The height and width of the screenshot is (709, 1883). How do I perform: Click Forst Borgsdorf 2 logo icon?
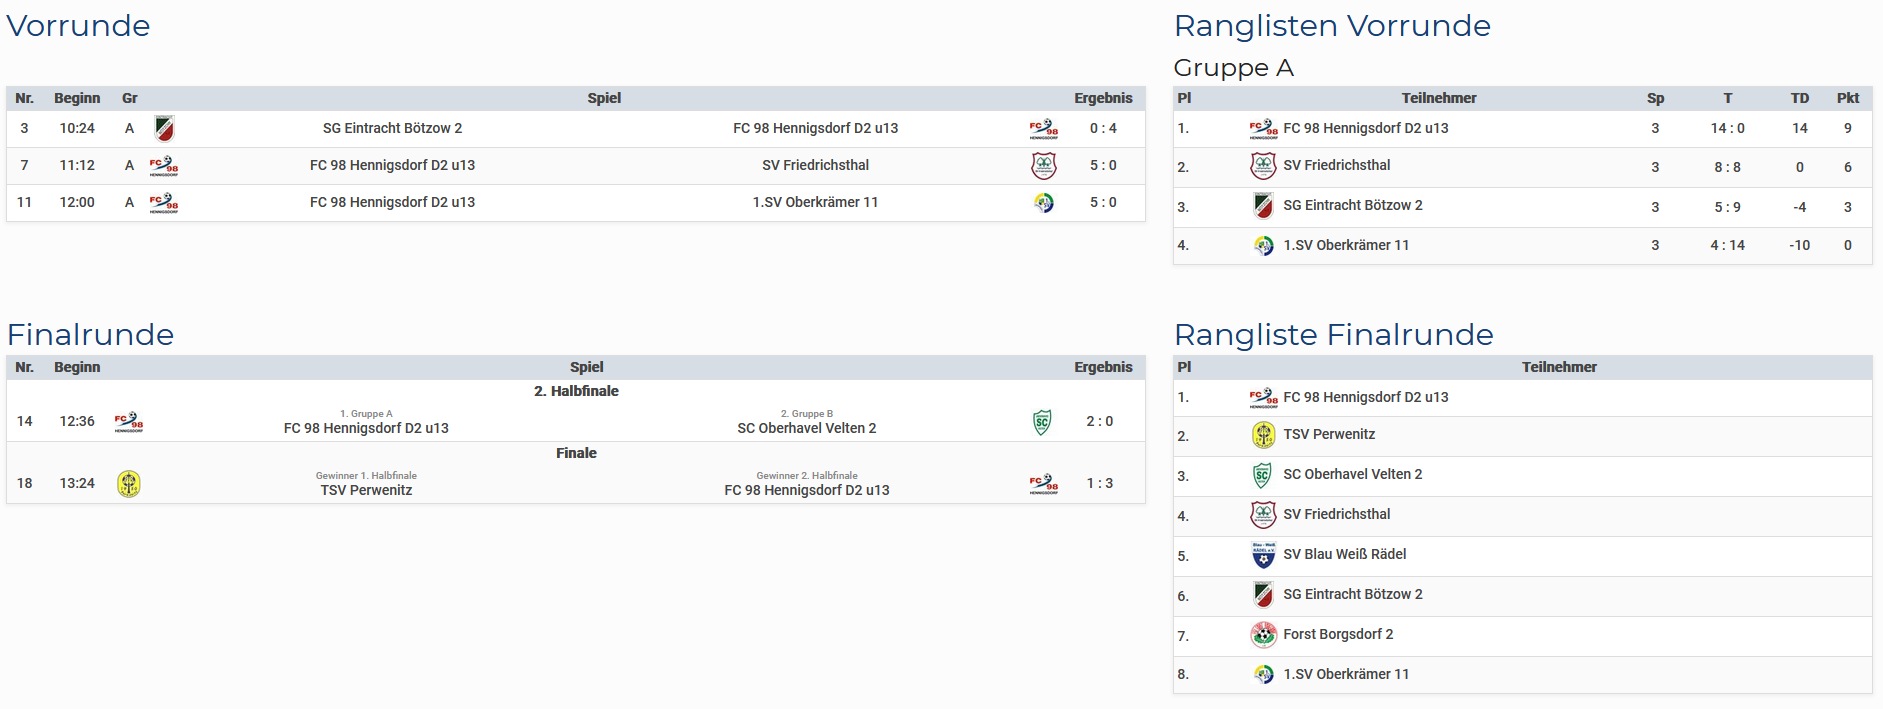click(x=1263, y=635)
